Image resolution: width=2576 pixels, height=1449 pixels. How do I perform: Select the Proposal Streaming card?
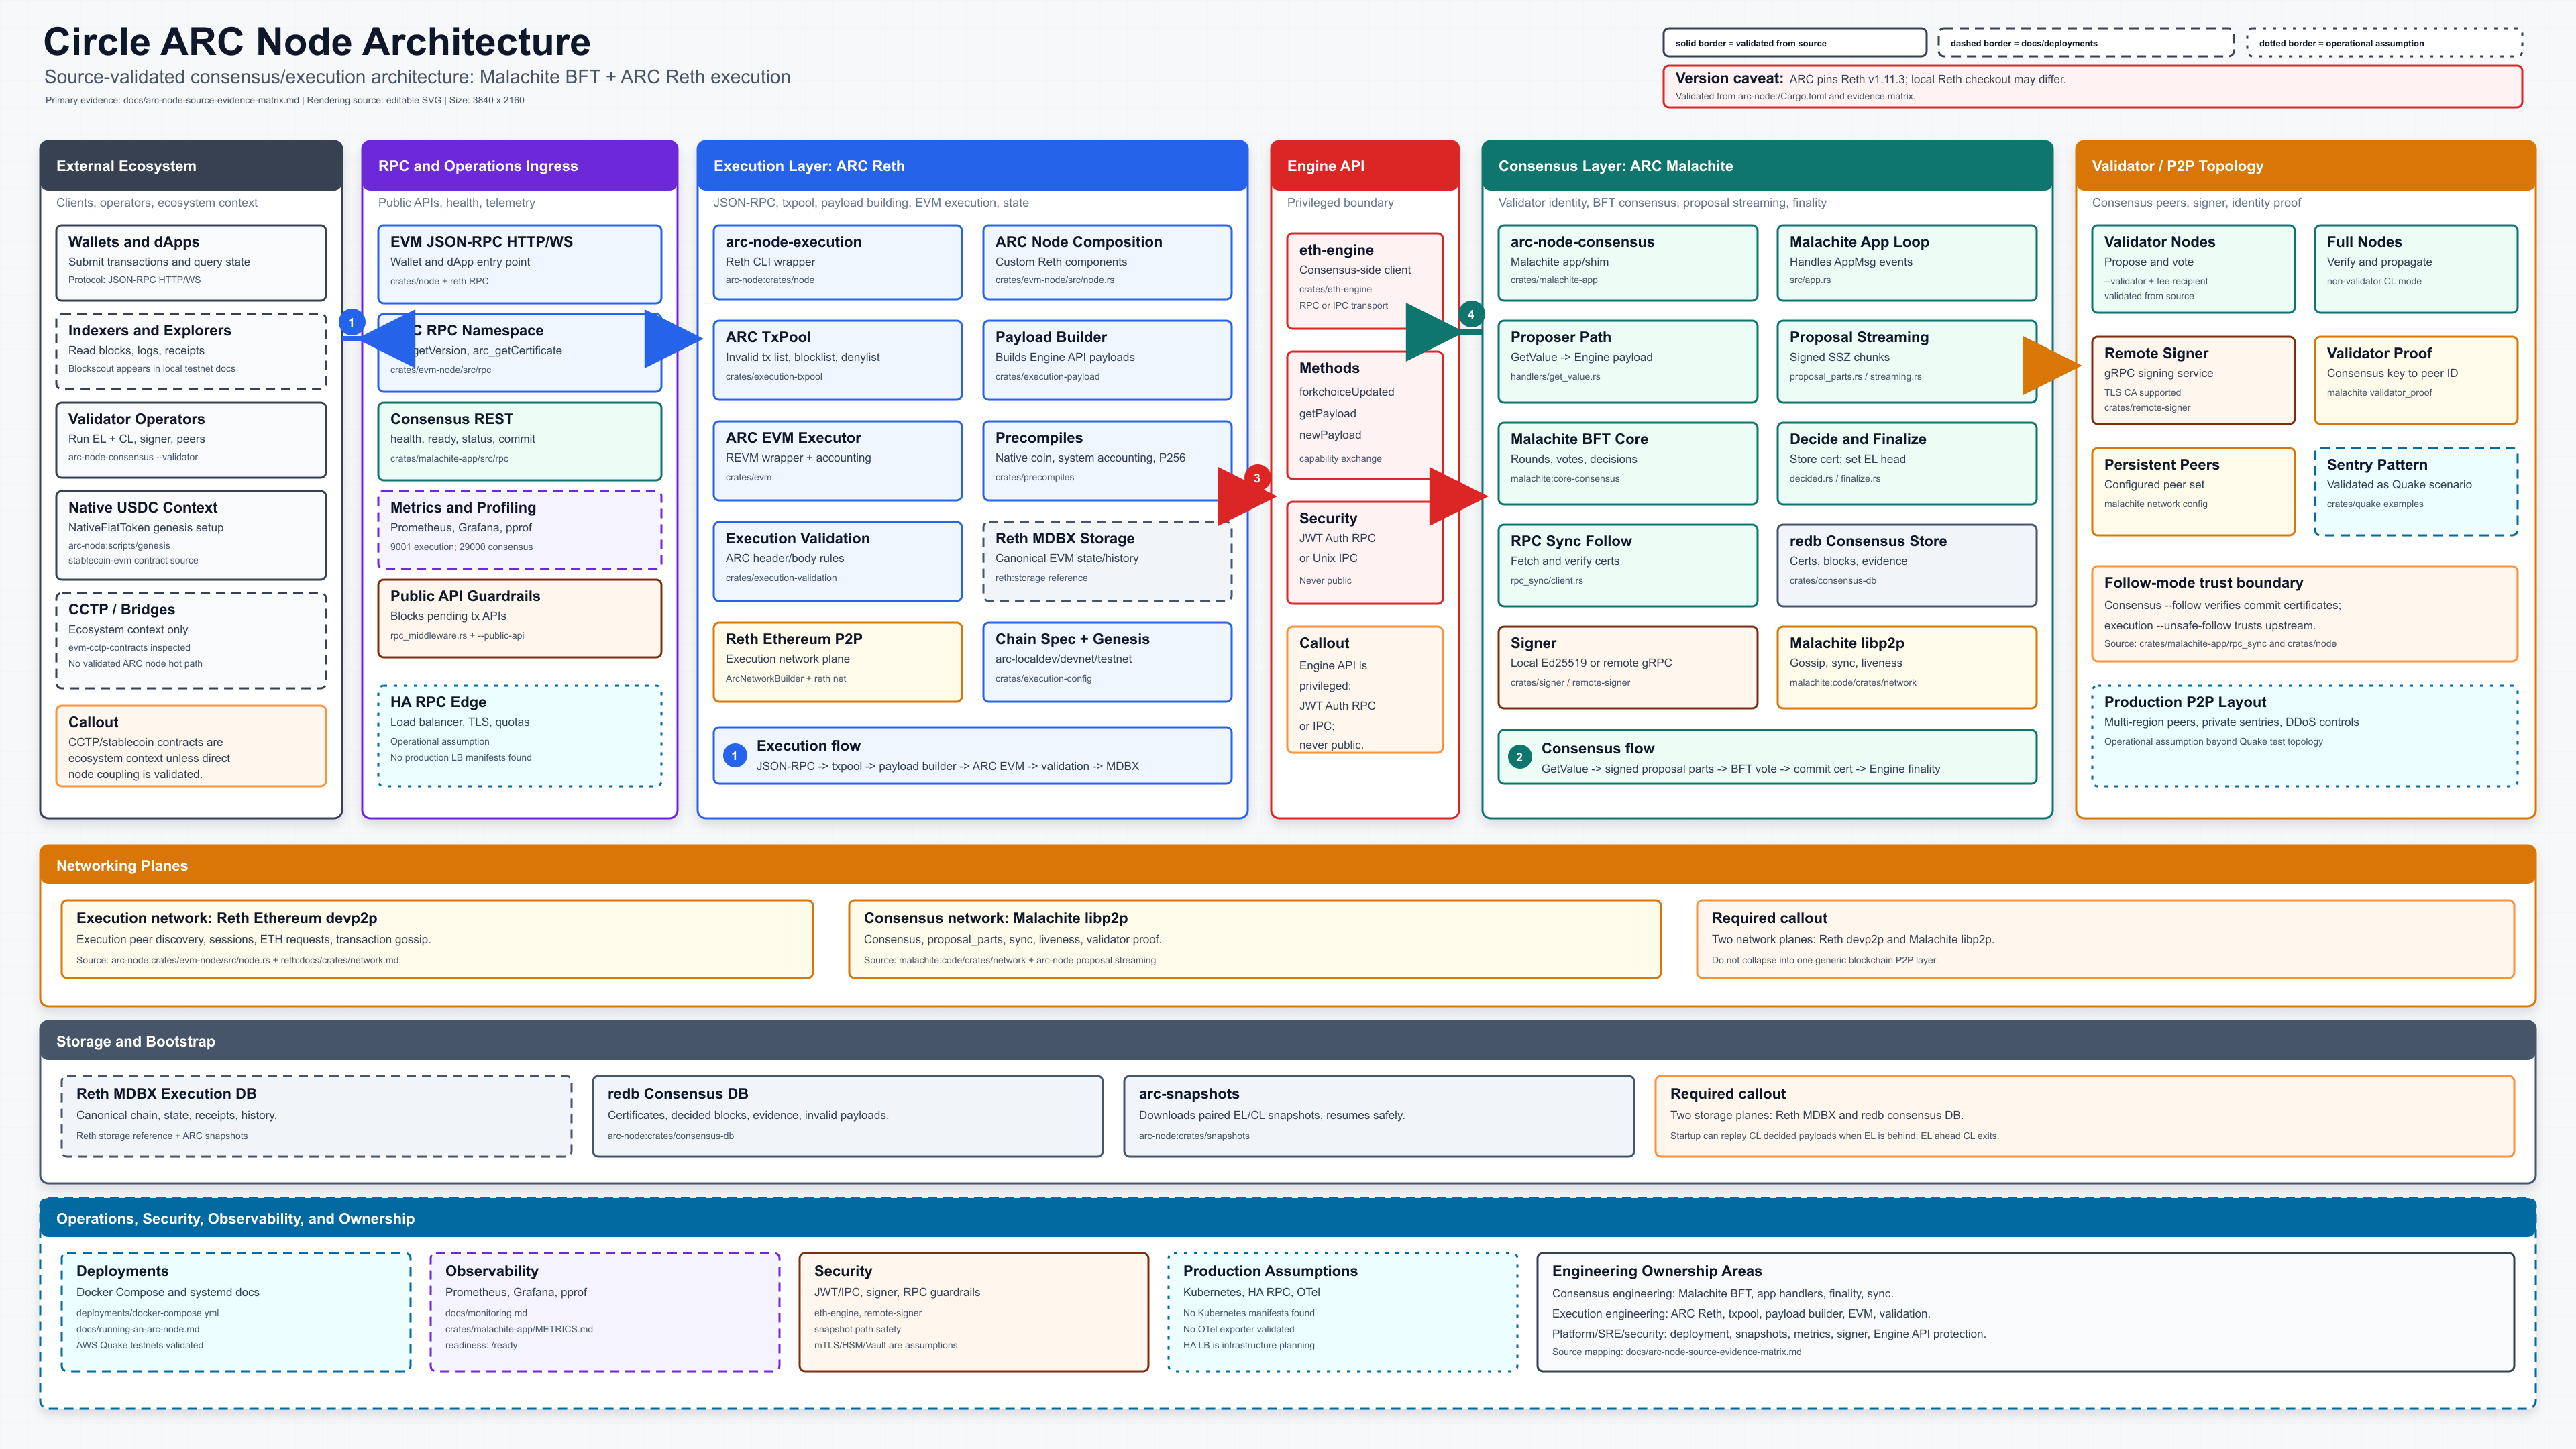pyautogui.click(x=1906, y=361)
